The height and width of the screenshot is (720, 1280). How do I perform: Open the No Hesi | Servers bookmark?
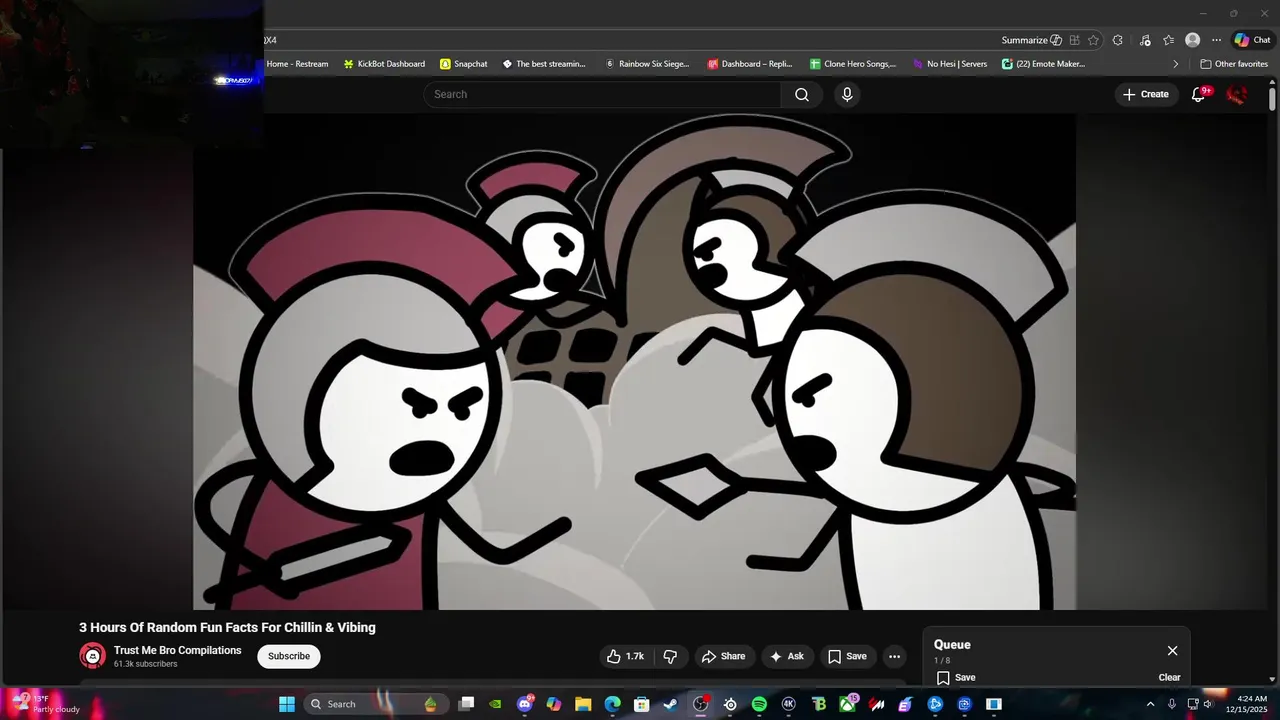(x=949, y=64)
